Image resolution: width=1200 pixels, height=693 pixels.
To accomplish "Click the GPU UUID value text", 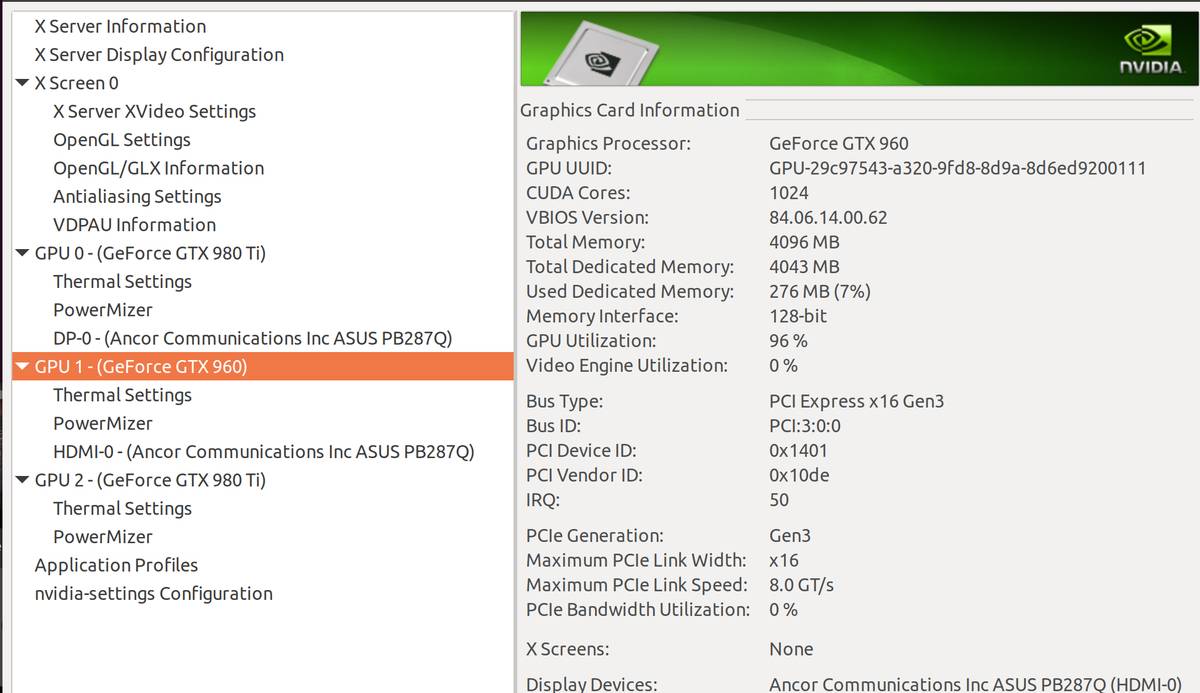I will [957, 168].
